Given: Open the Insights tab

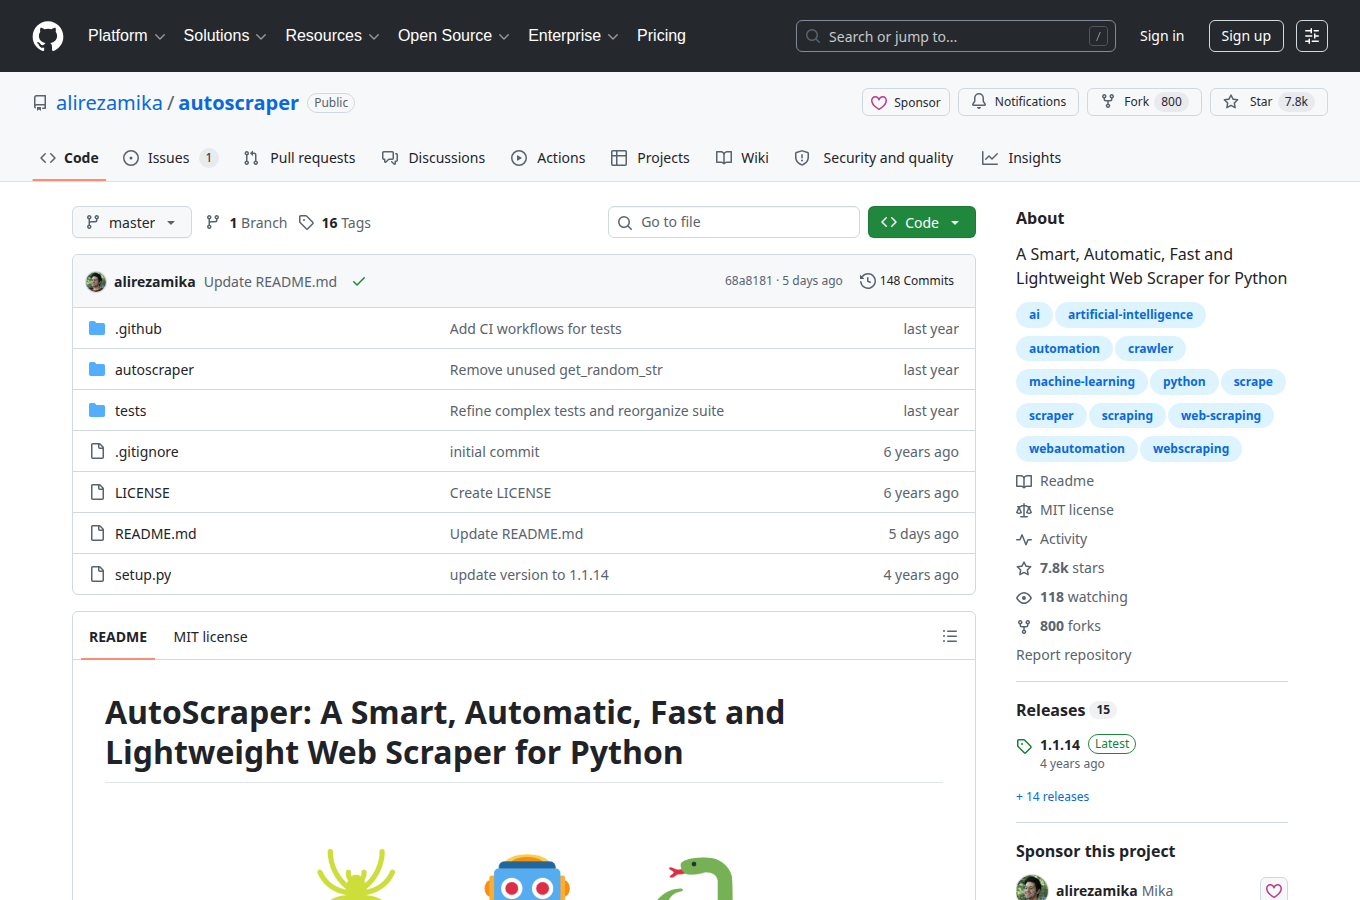Looking at the screenshot, I should point(1021,158).
